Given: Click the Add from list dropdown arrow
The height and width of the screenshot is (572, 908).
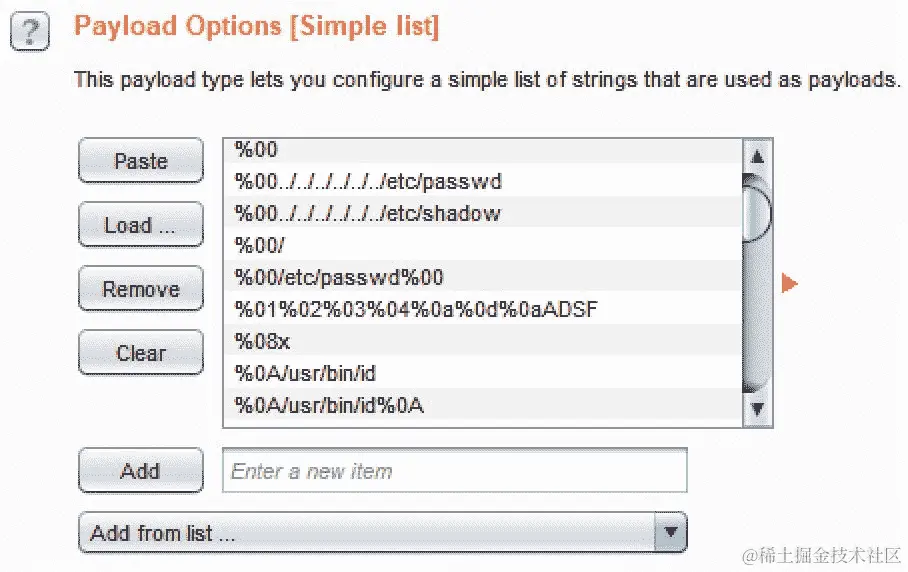Looking at the screenshot, I should pyautogui.click(x=671, y=533).
